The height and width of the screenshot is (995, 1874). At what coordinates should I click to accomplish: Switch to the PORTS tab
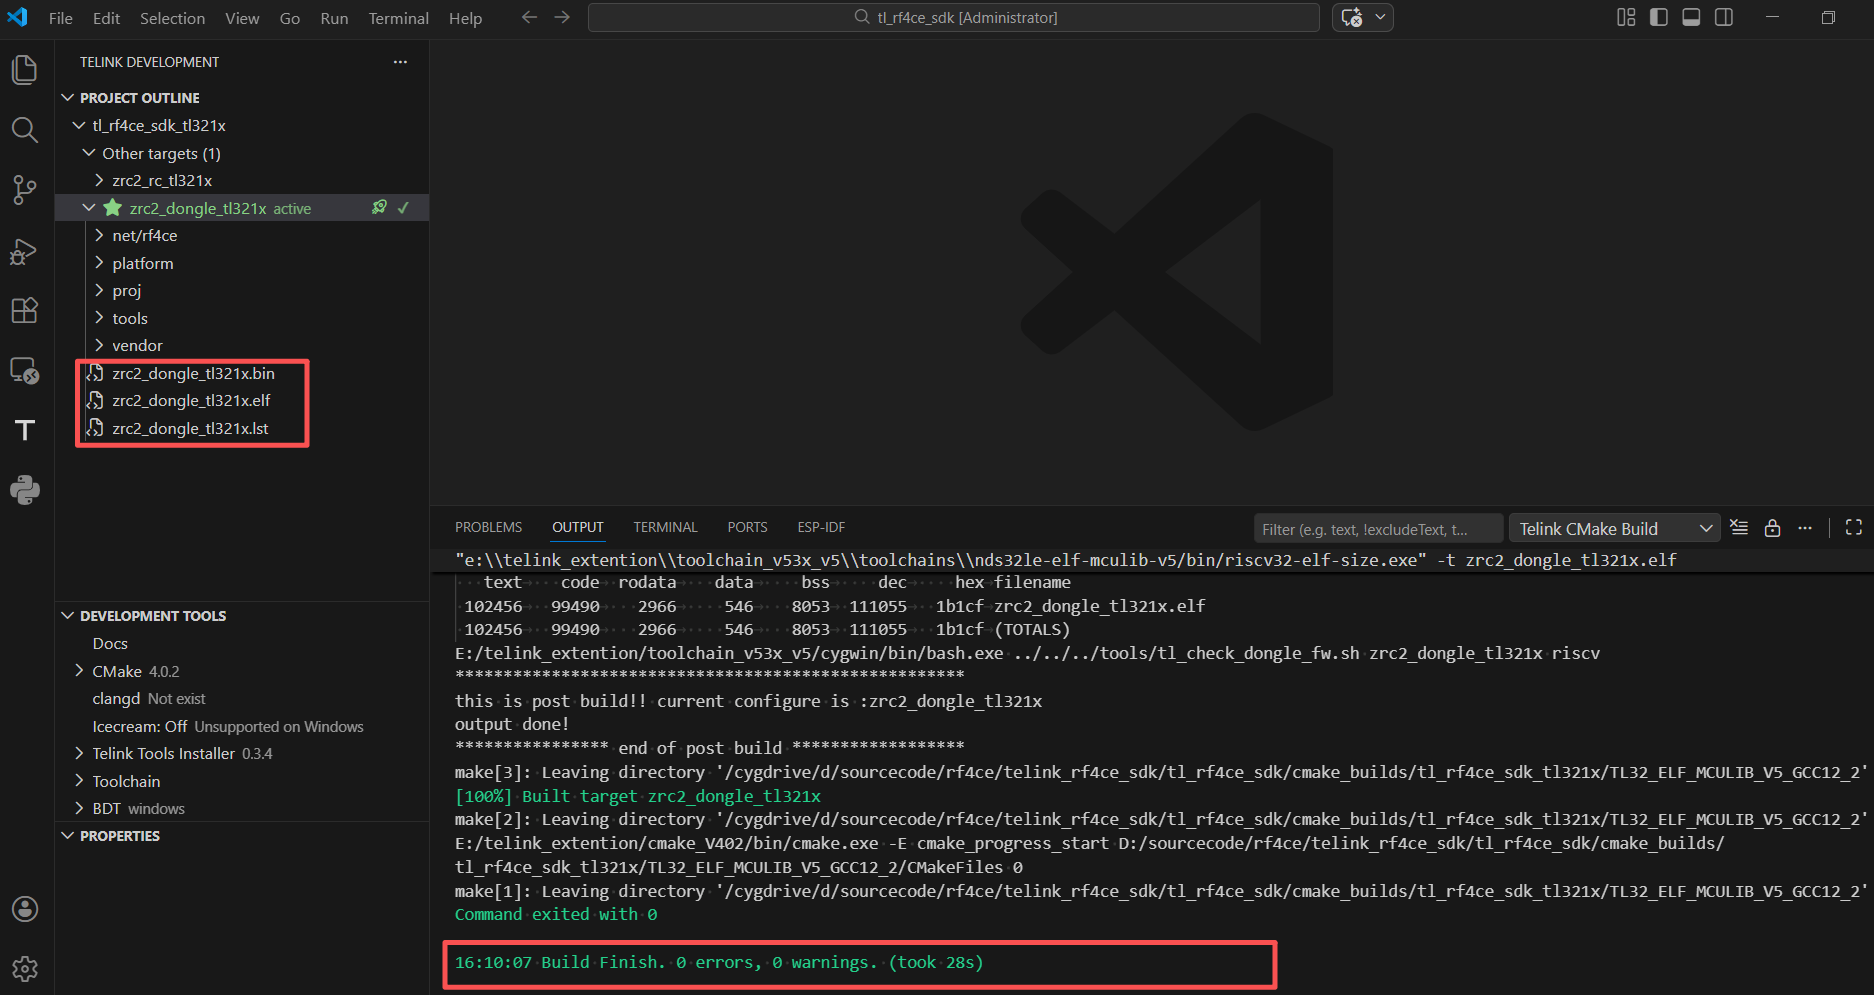pyautogui.click(x=747, y=527)
